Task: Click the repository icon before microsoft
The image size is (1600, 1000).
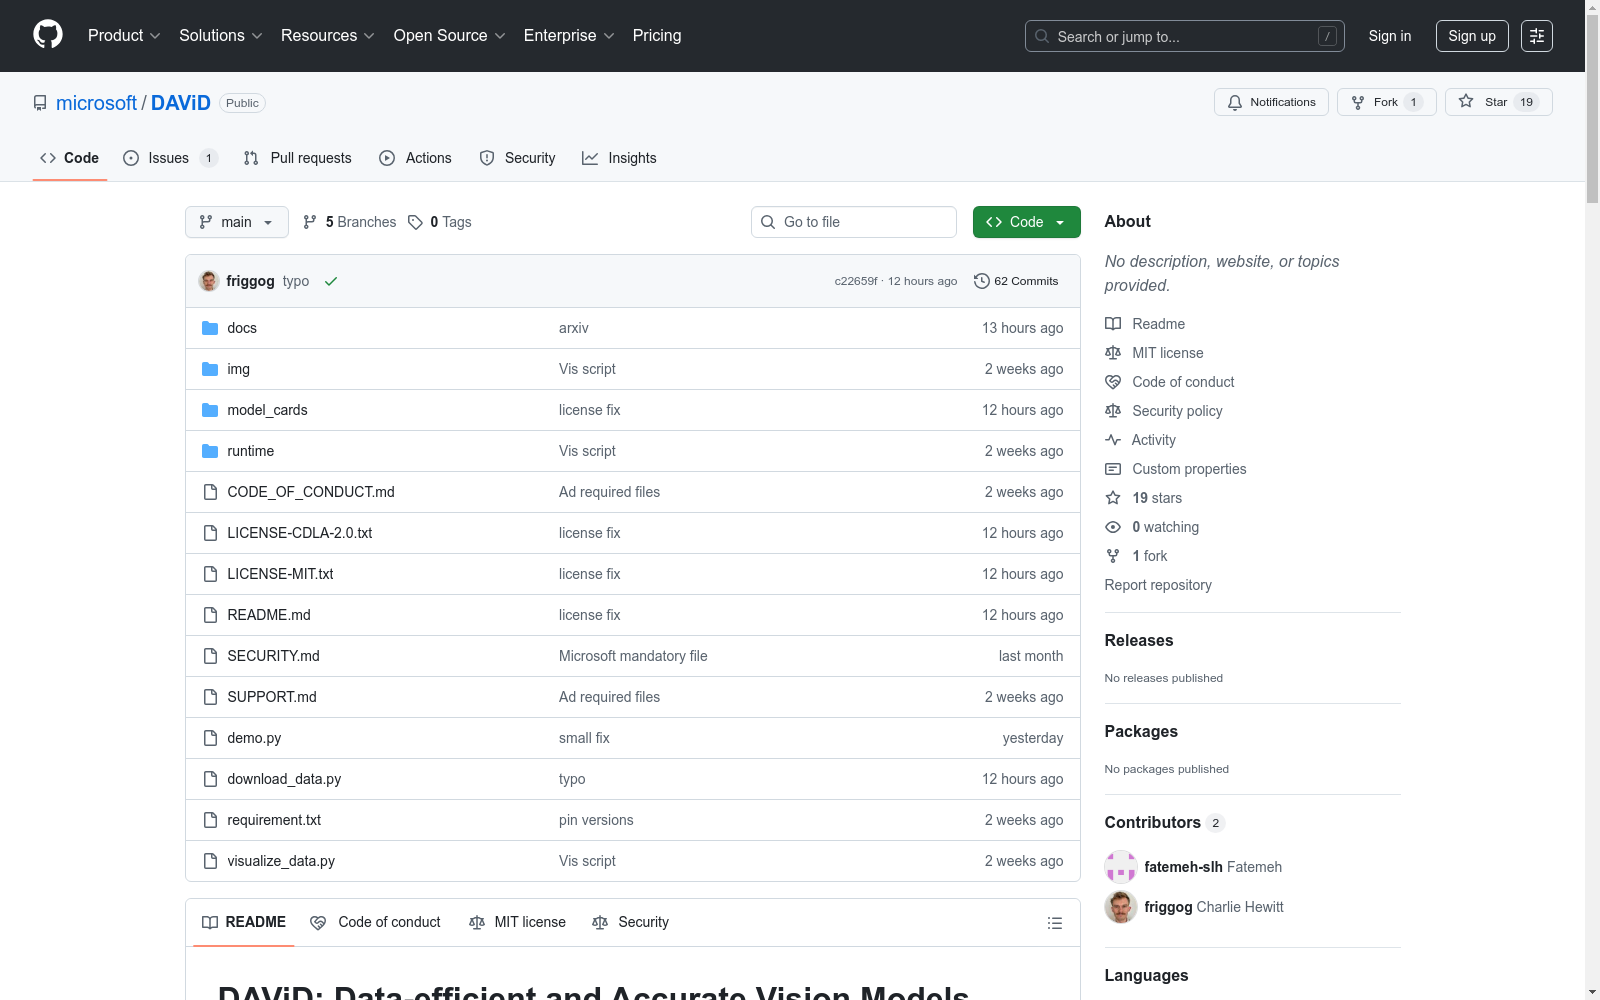Action: [x=40, y=103]
